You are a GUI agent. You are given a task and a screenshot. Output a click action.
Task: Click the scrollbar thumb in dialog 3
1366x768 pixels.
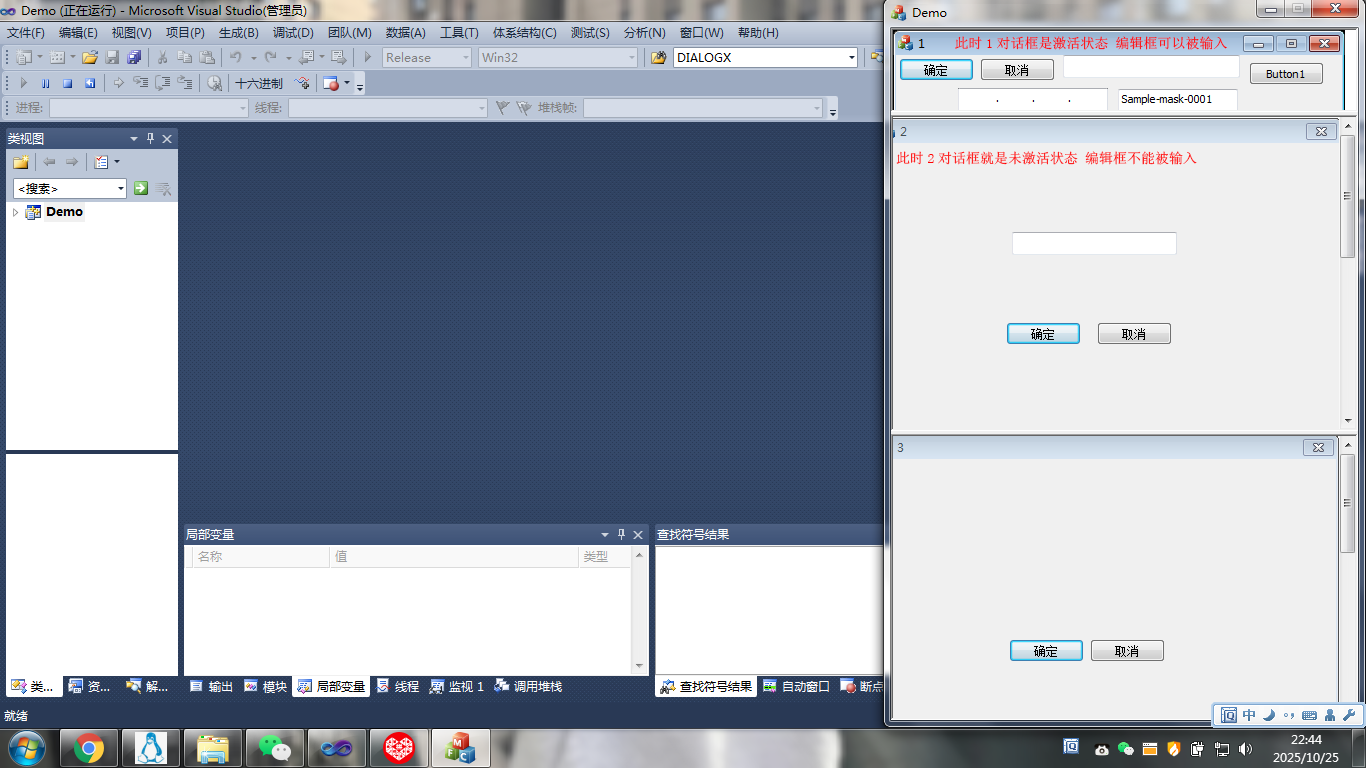[x=1347, y=503]
